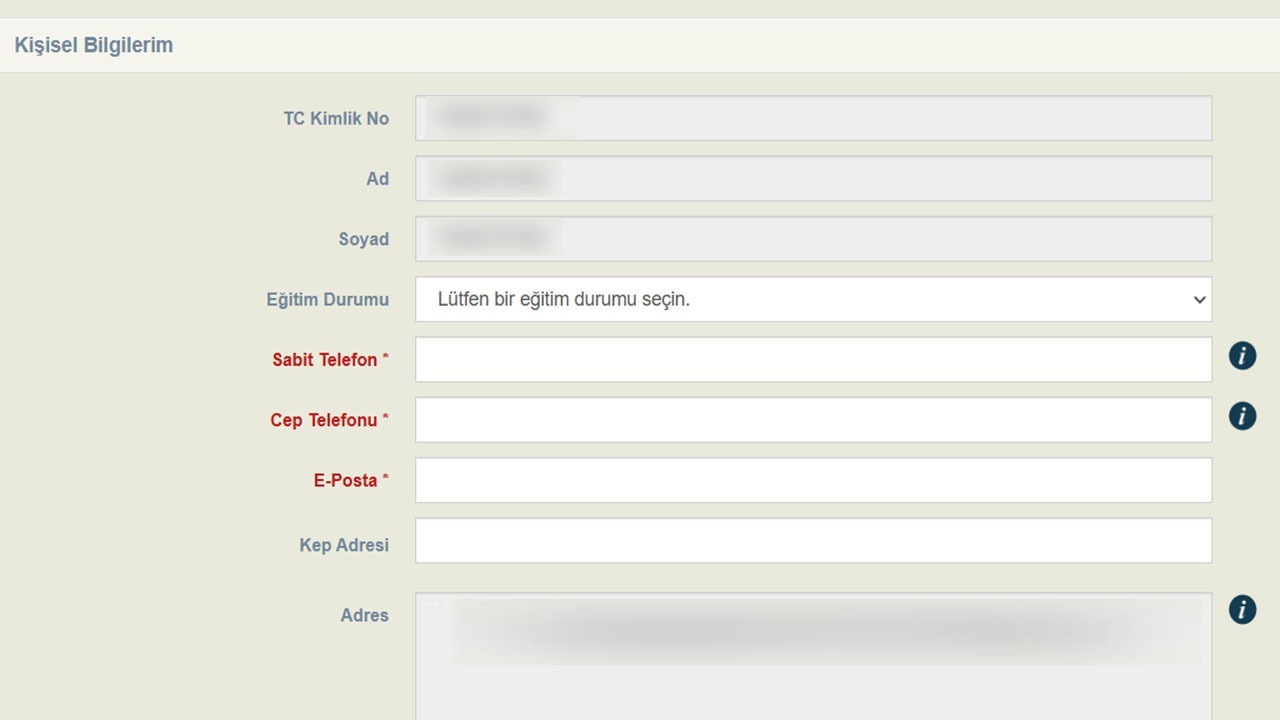The image size is (1280, 720).
Task: Click the TC Kimlik No label
Action: [x=336, y=118]
